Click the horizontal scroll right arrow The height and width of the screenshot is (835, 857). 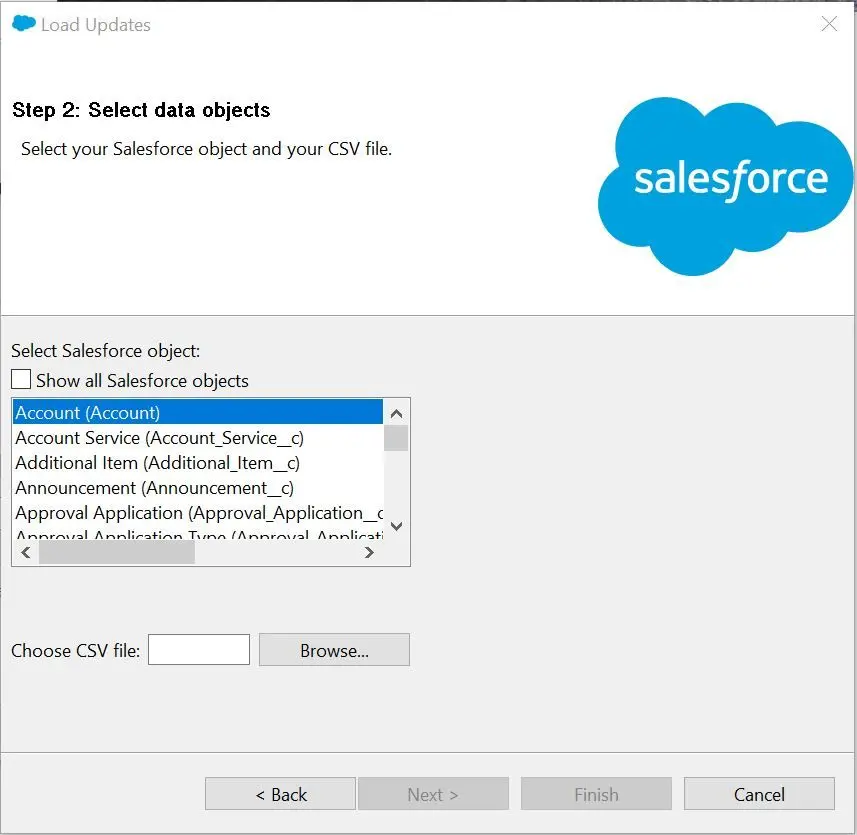[369, 552]
